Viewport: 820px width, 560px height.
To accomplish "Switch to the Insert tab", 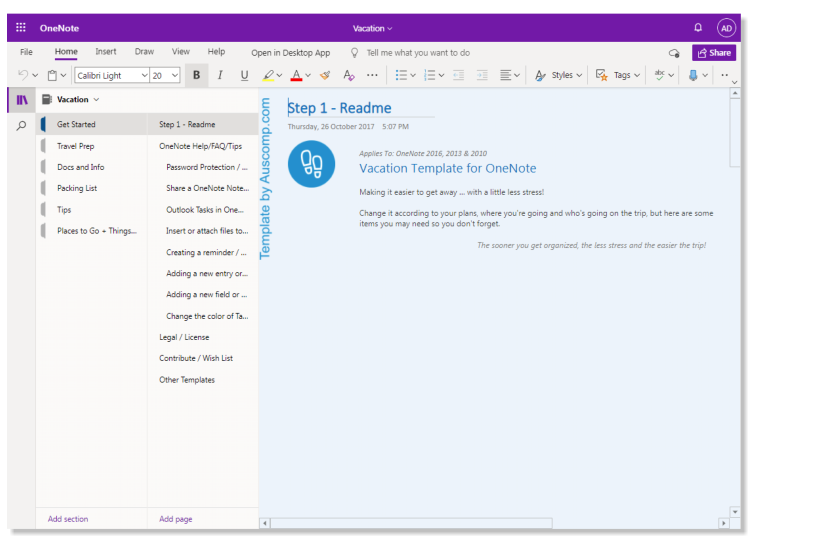I will pyautogui.click(x=106, y=52).
